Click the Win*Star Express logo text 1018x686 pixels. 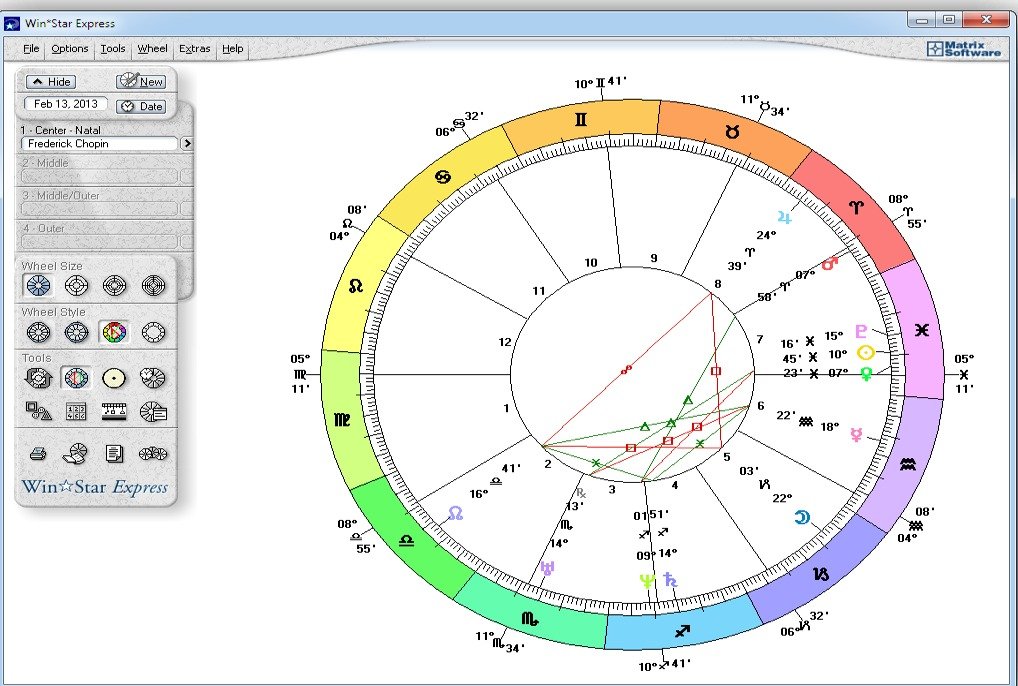click(x=95, y=487)
